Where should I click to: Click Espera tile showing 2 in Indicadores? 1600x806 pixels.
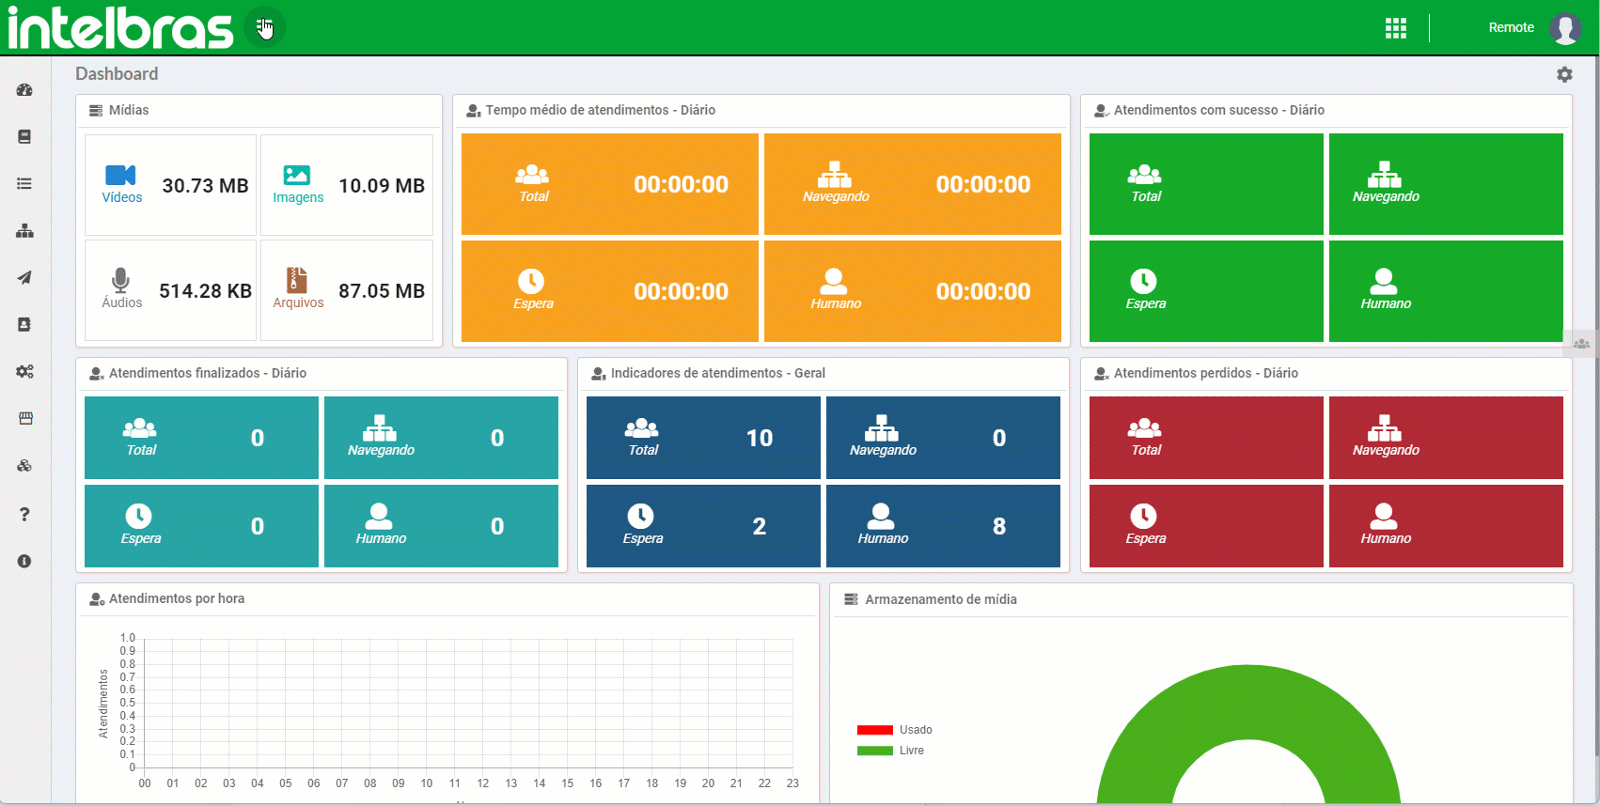point(703,526)
